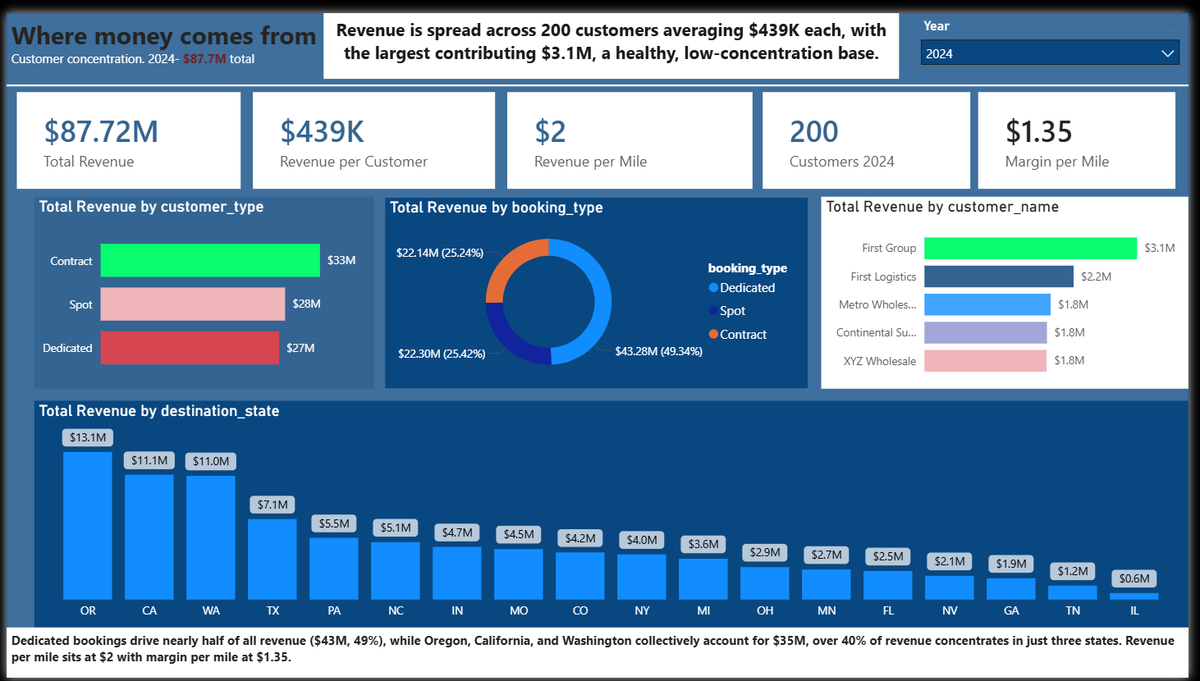The height and width of the screenshot is (681, 1200).
Task: Click the TX state revenue column
Action: tap(272, 559)
